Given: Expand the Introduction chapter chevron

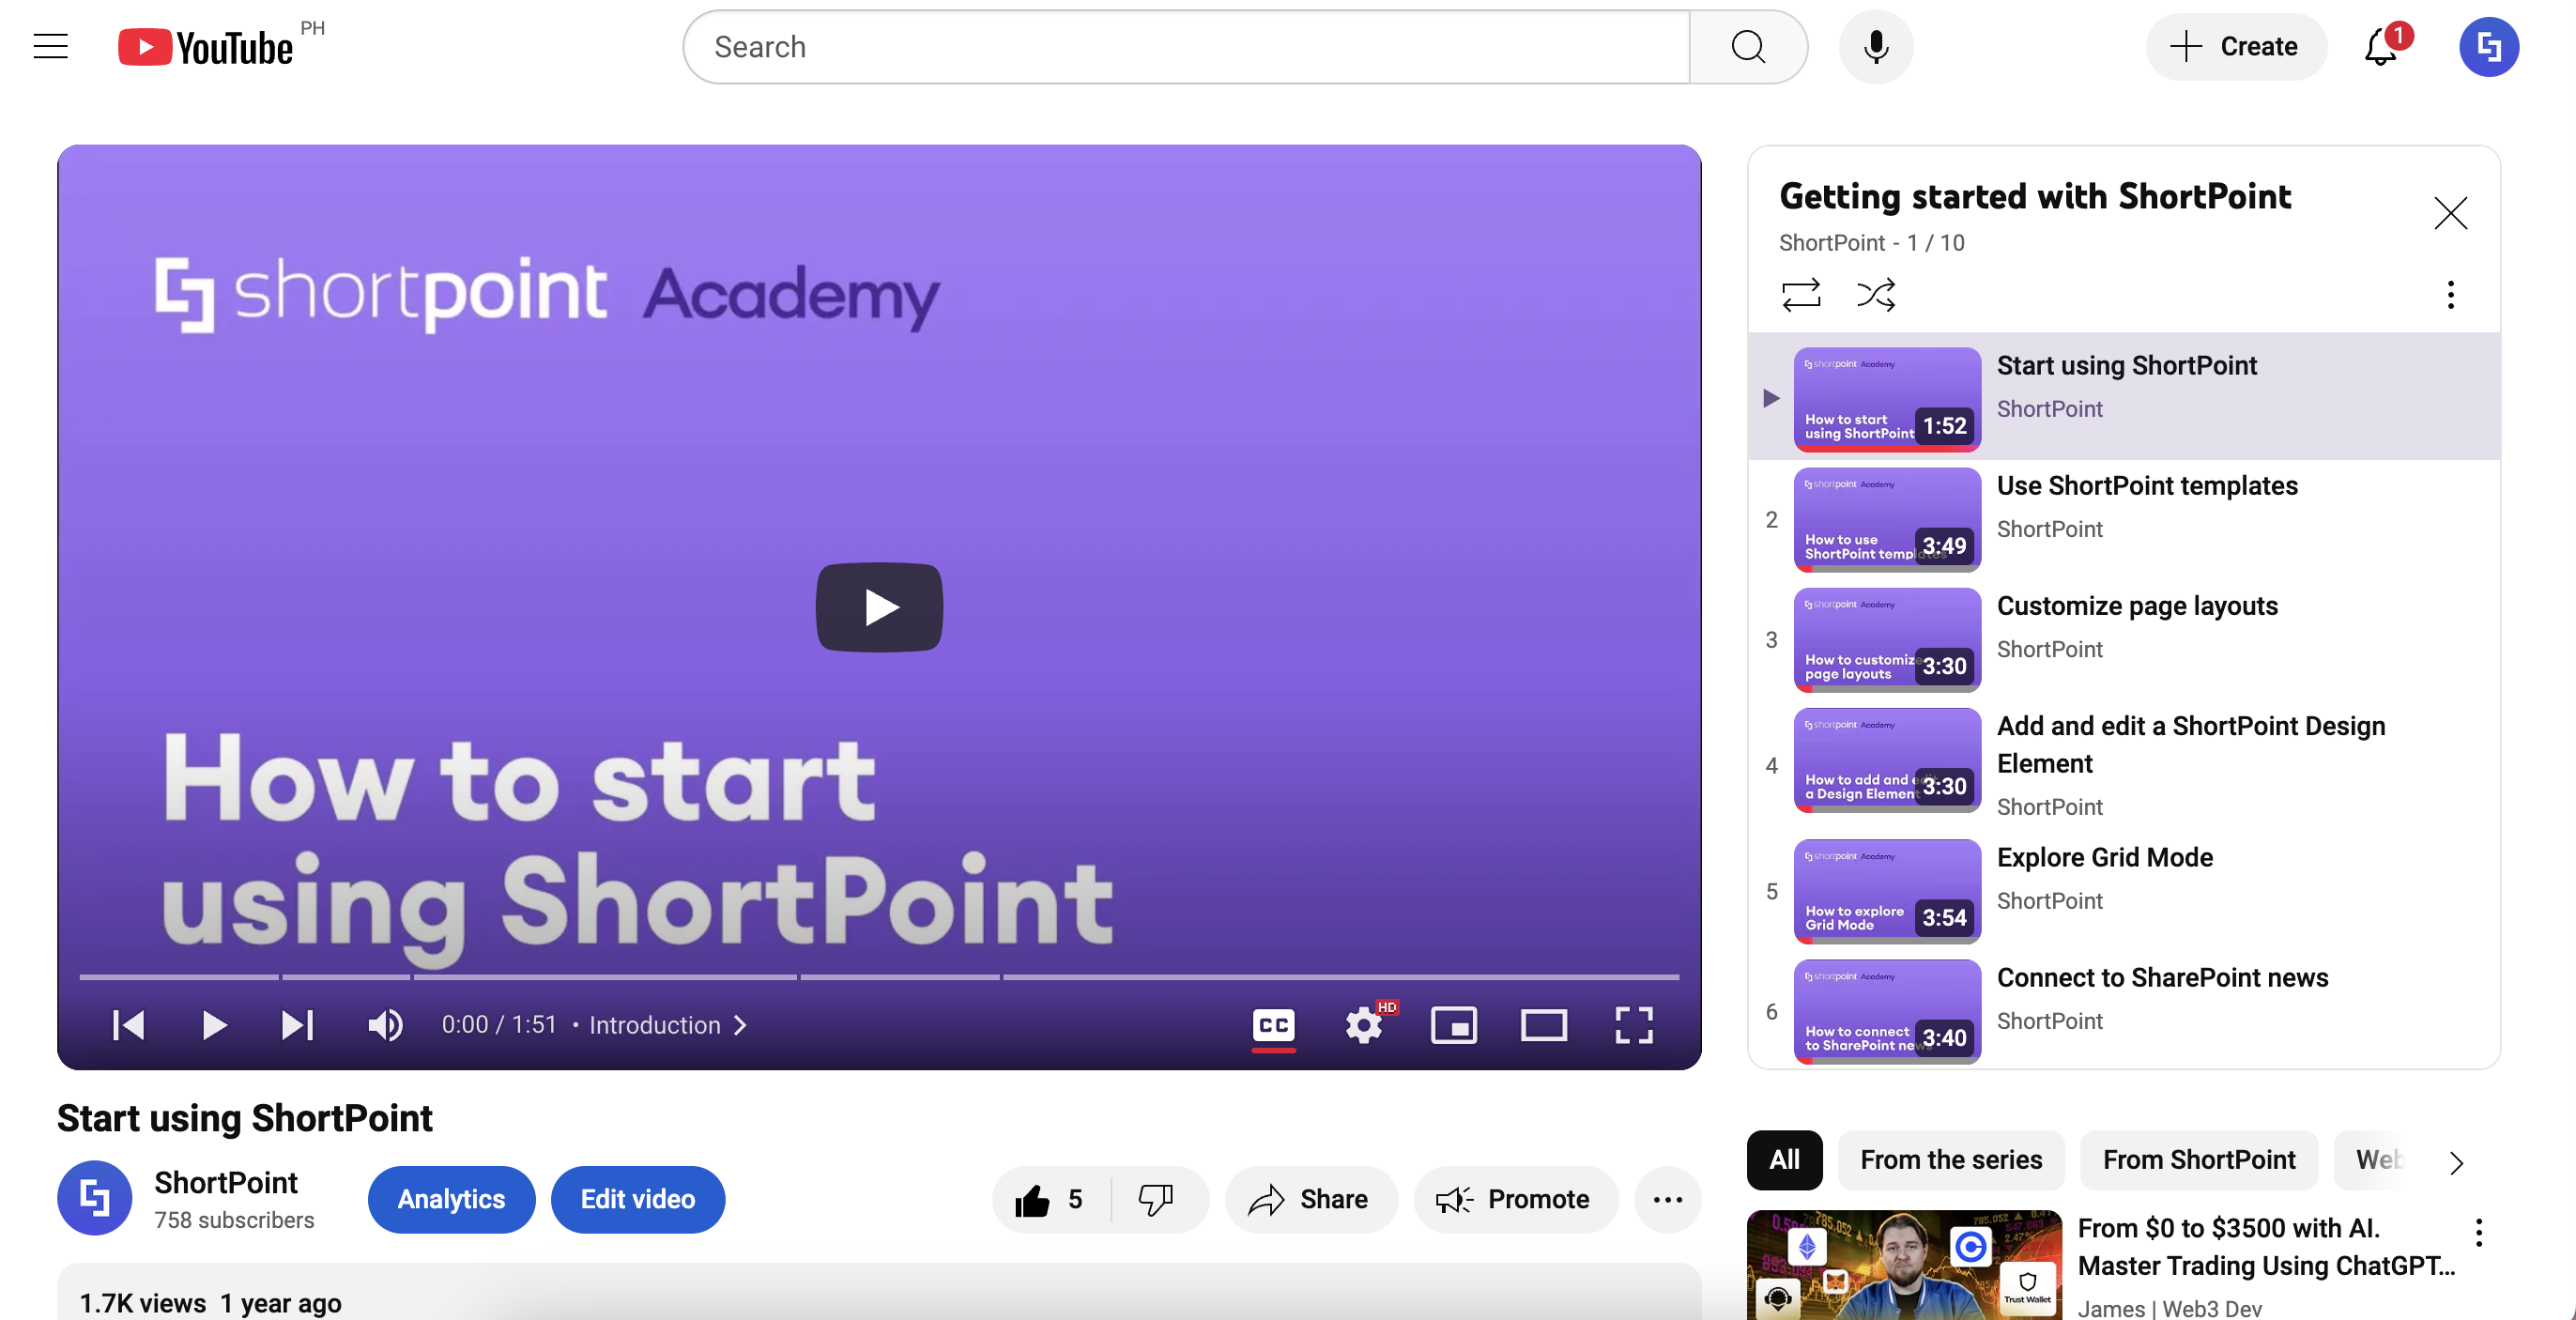Looking at the screenshot, I should click(740, 1025).
